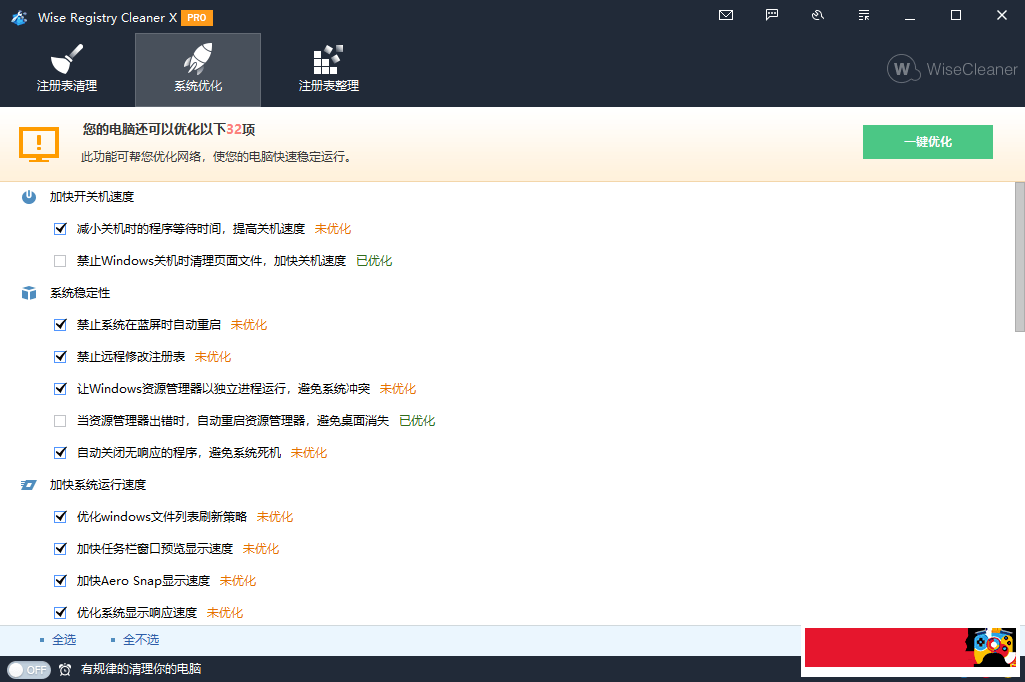Collapse the 加快开关机速度 section header

pos(92,197)
